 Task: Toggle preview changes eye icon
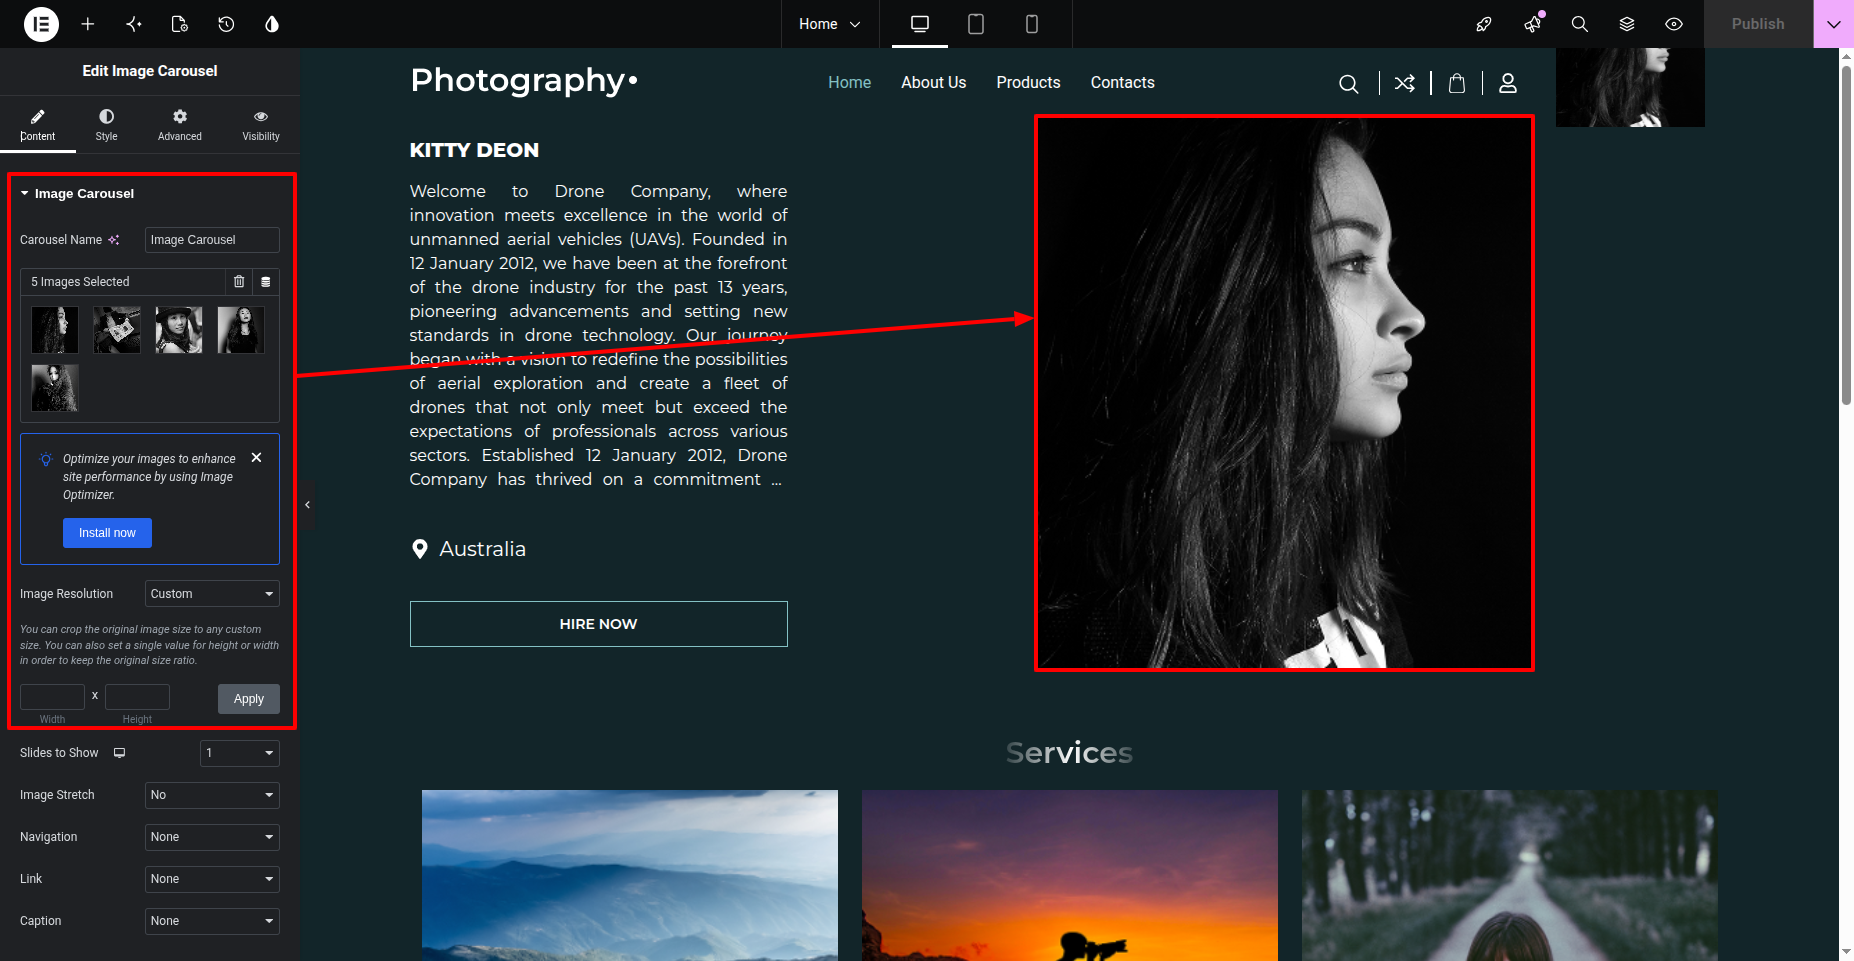click(1674, 24)
